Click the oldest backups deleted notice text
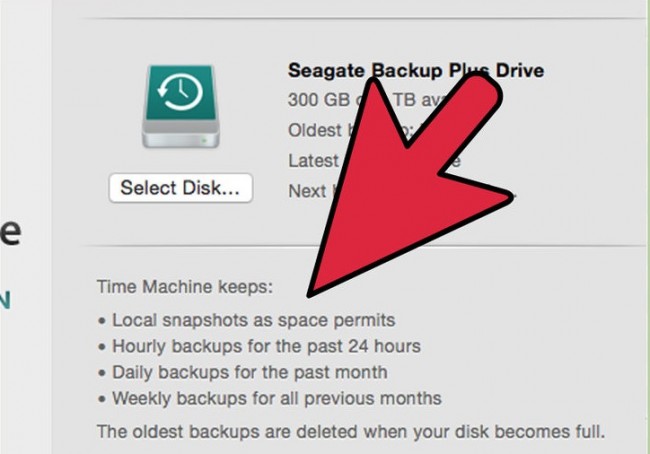 [x=351, y=432]
